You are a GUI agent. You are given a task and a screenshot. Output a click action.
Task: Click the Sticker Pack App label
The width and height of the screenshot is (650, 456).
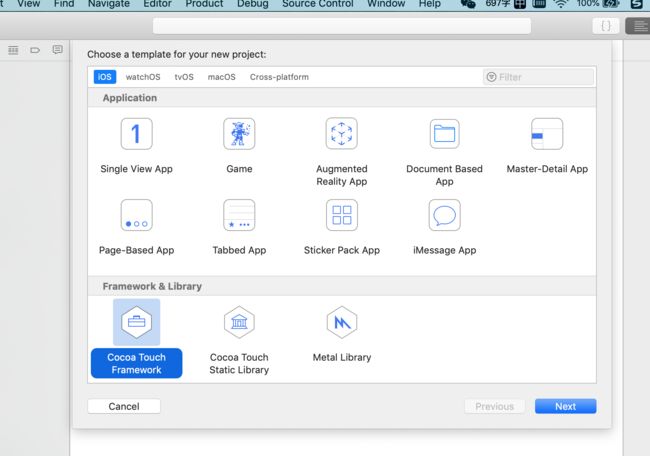click(x=342, y=250)
